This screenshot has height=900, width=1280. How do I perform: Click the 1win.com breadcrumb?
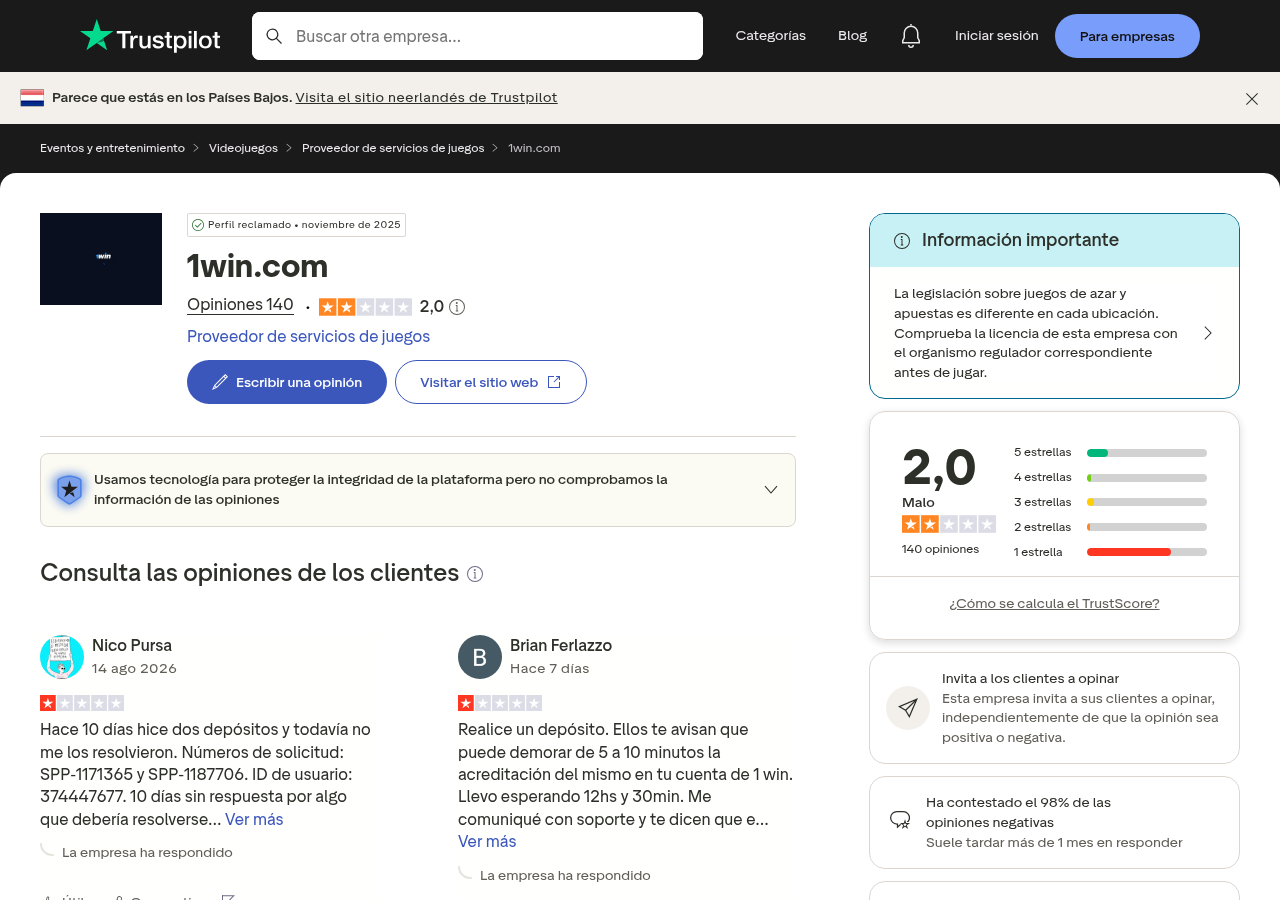534,148
